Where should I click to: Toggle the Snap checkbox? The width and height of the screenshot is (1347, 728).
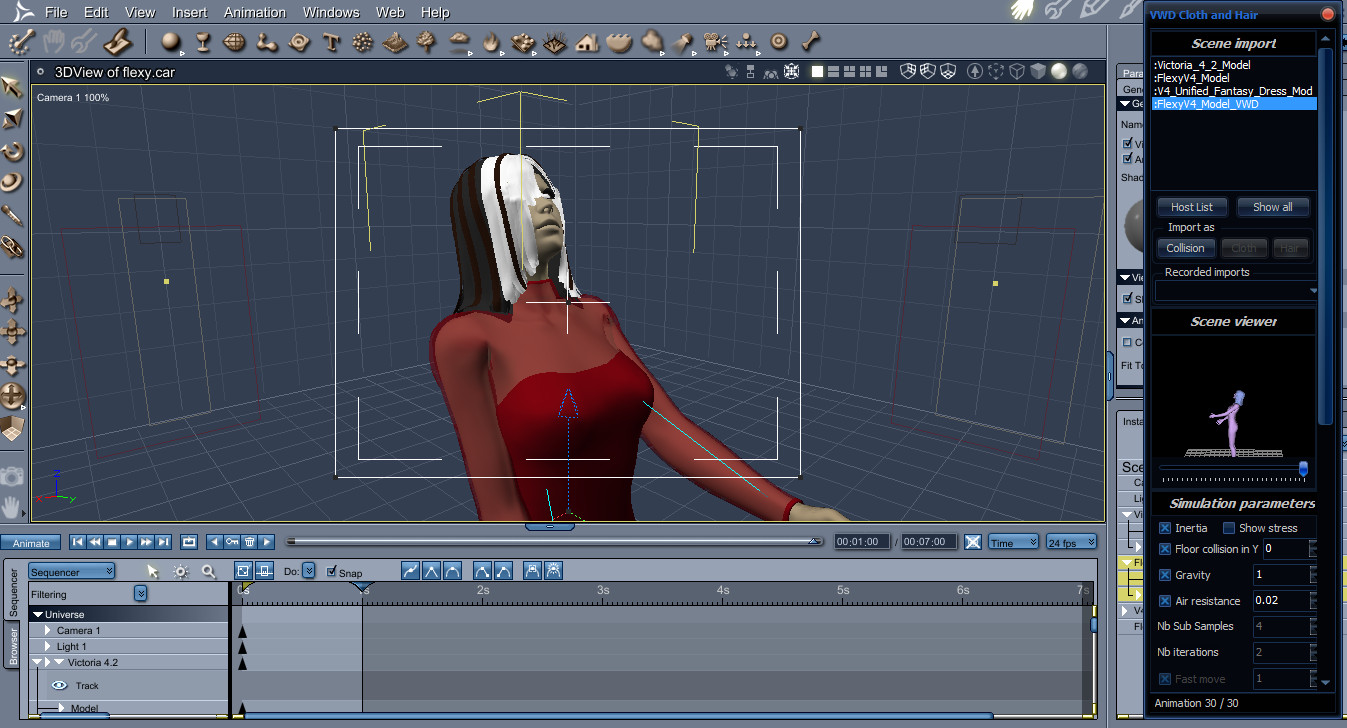pyautogui.click(x=332, y=572)
